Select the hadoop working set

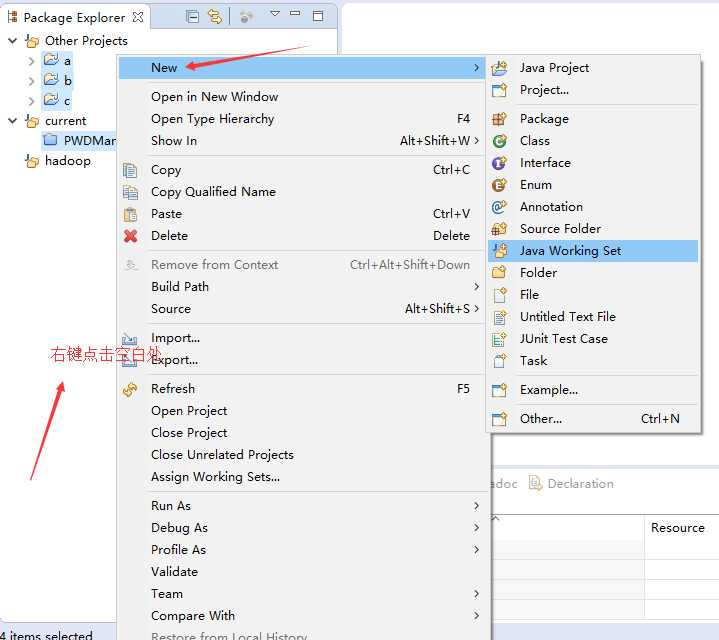[x=58, y=161]
